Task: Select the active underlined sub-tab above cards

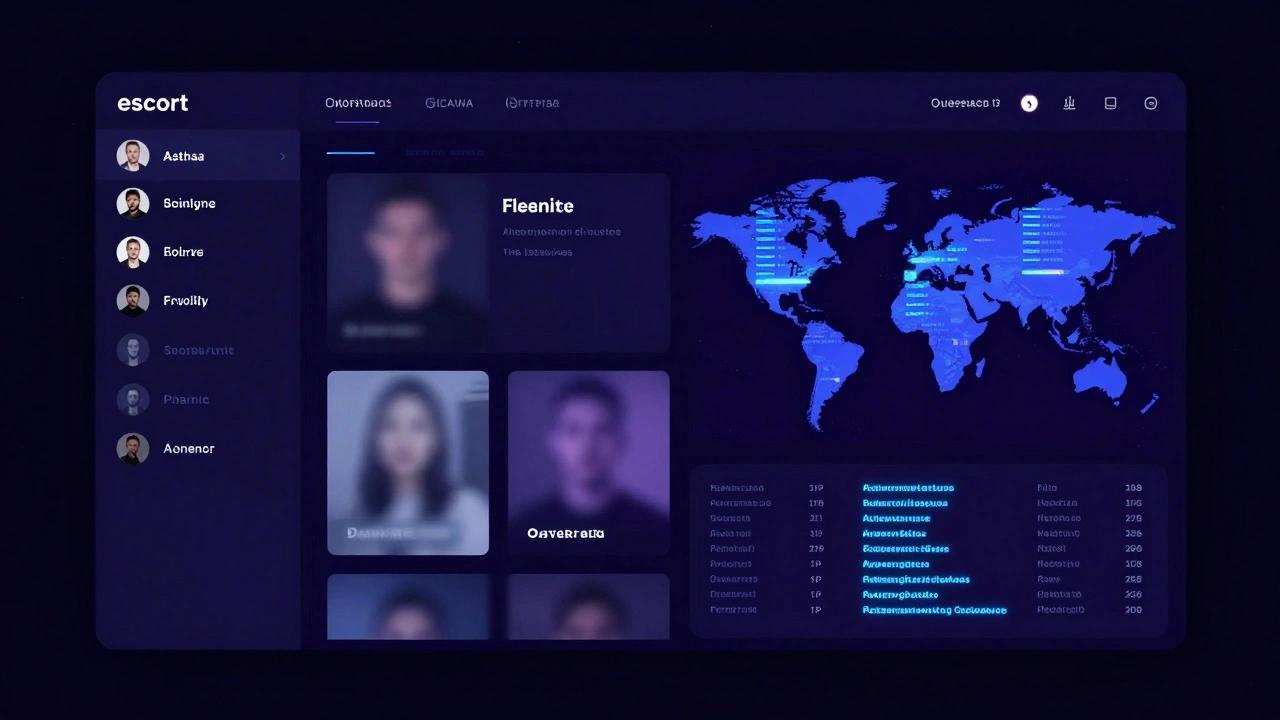Action: pyautogui.click(x=350, y=152)
